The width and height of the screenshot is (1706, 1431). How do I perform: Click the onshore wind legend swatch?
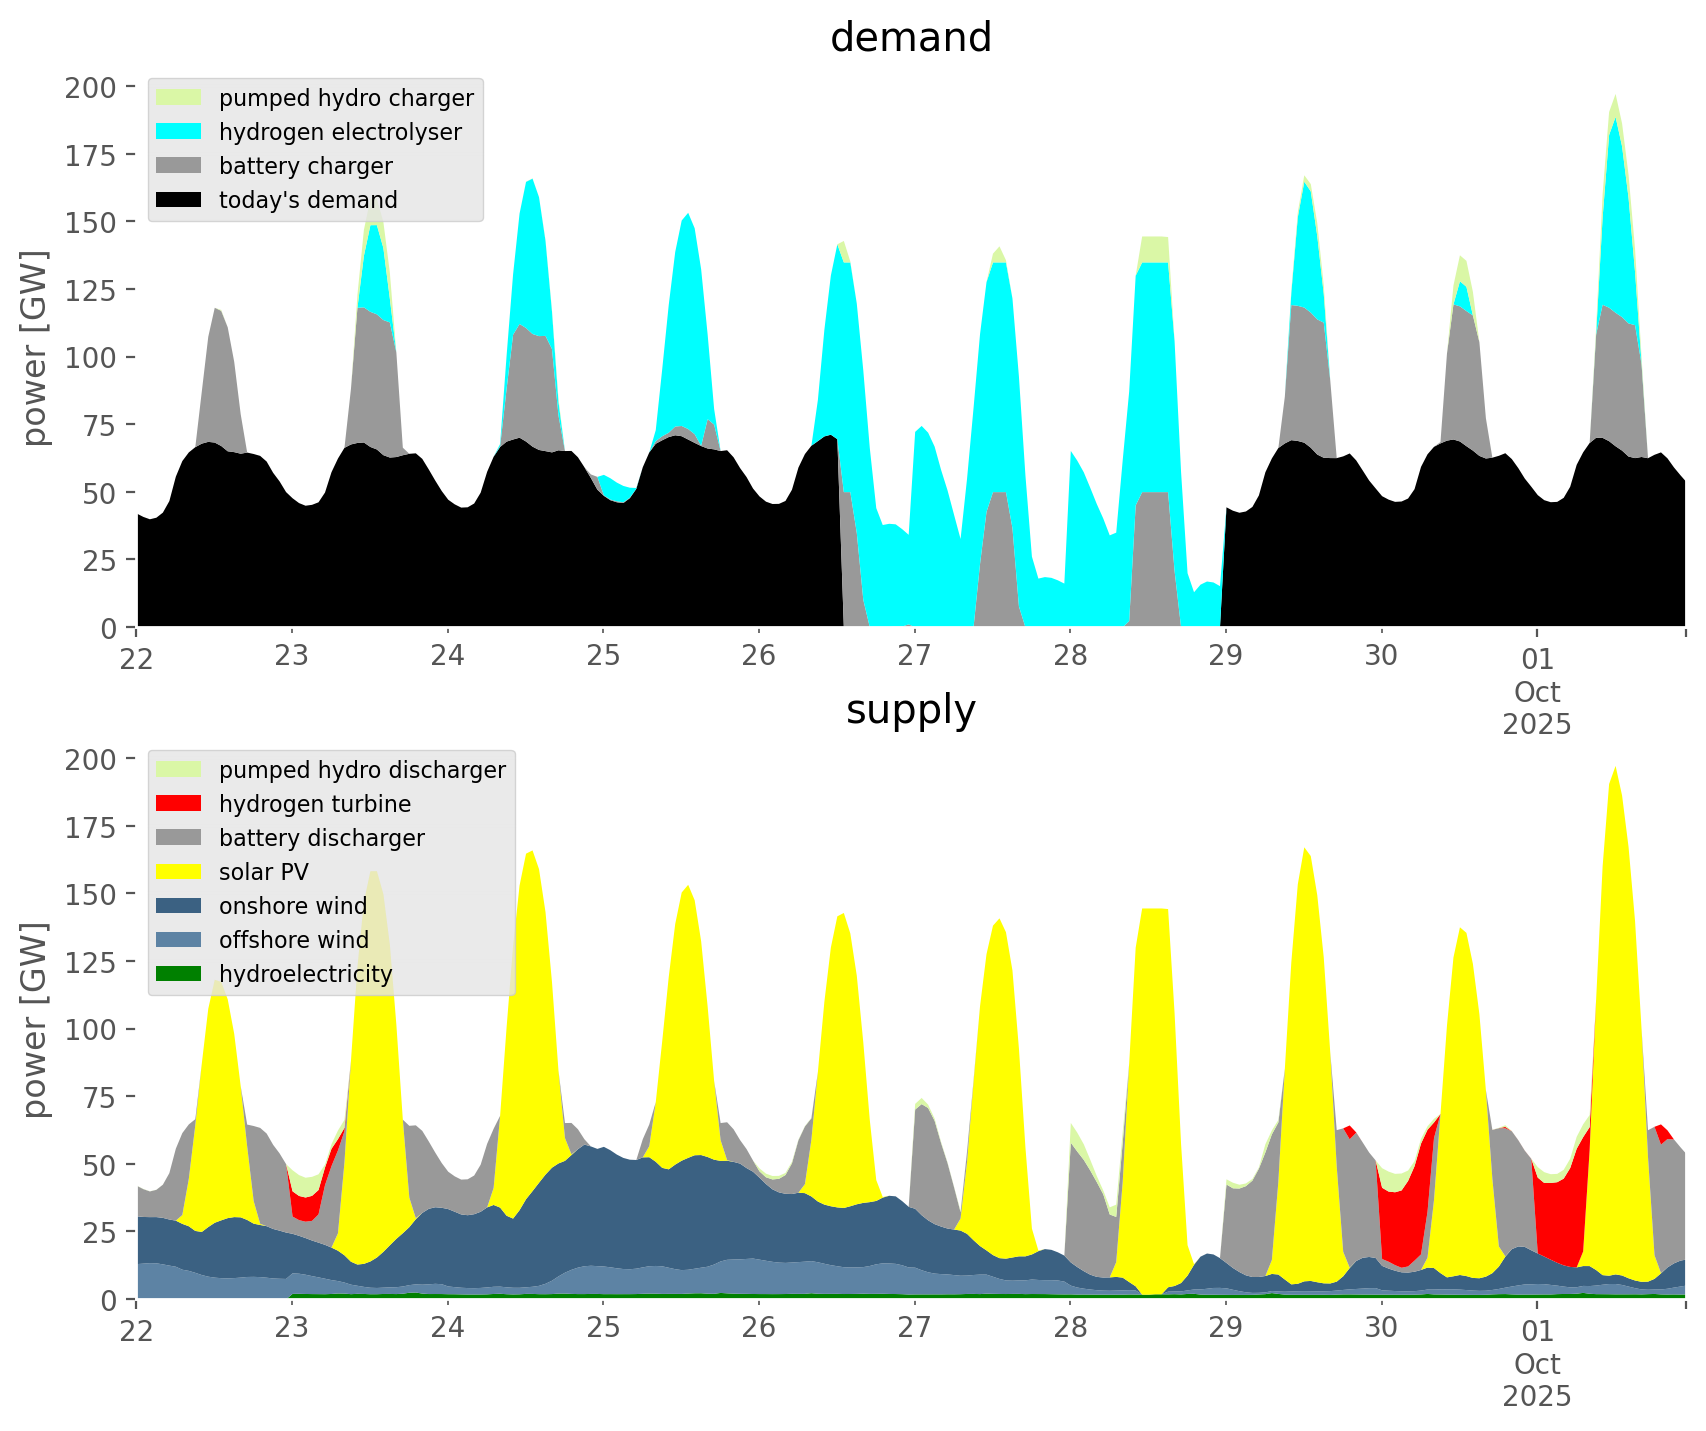pos(179,906)
